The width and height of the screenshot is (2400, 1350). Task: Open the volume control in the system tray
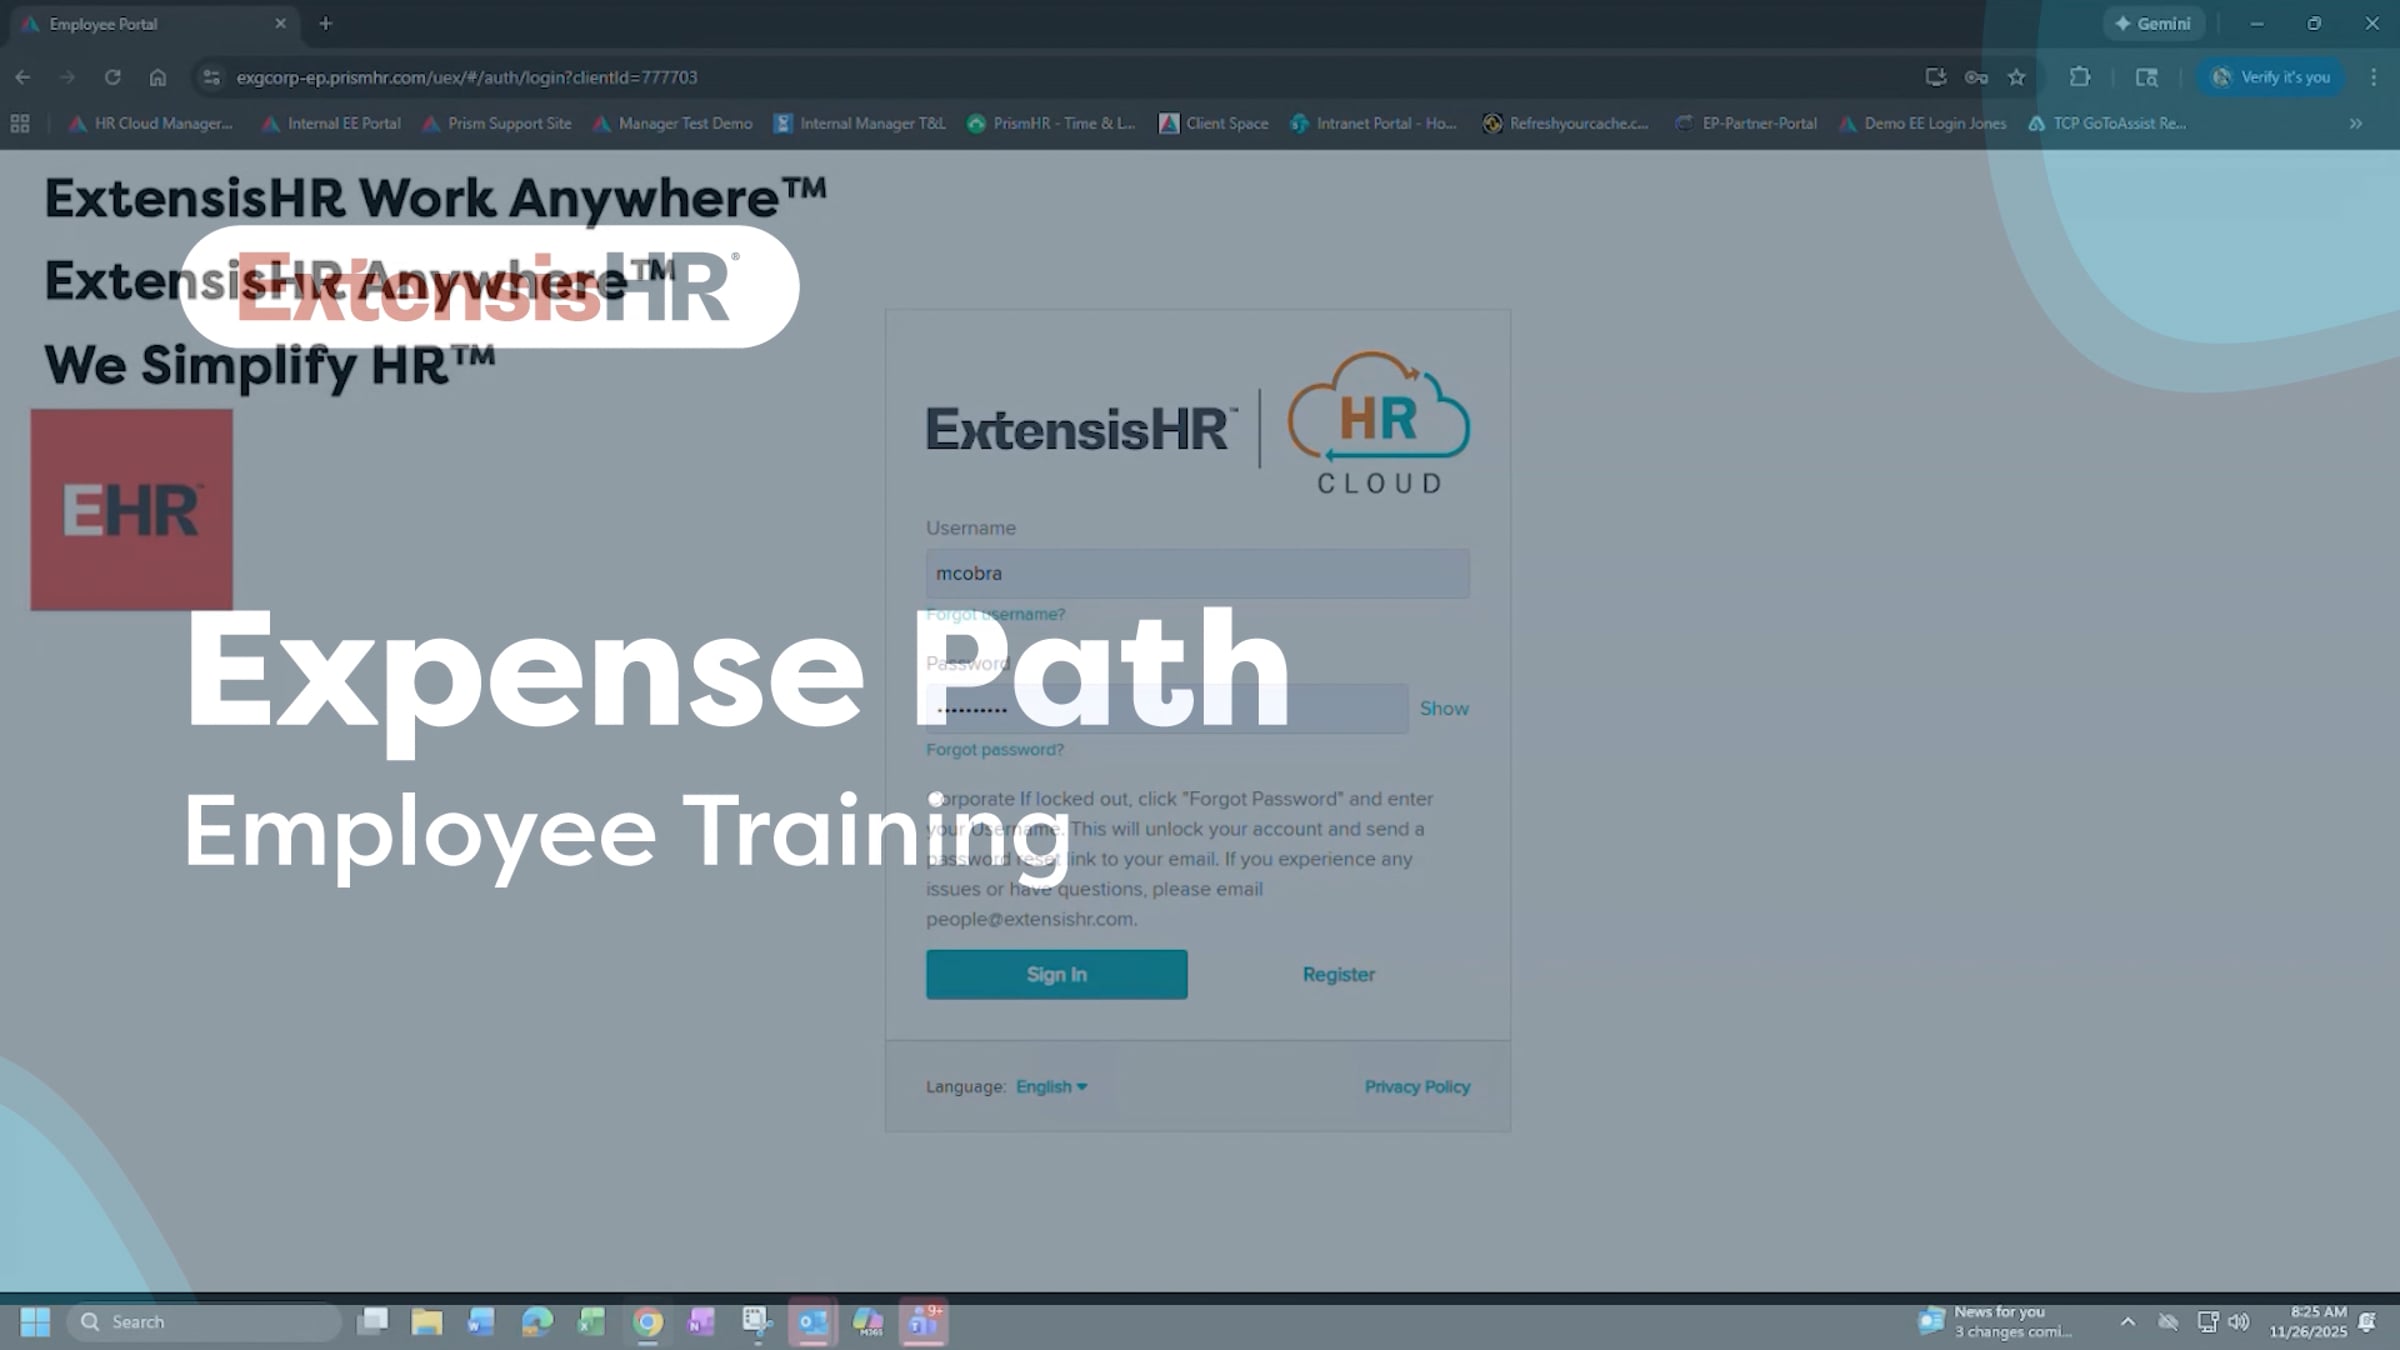click(2239, 1322)
